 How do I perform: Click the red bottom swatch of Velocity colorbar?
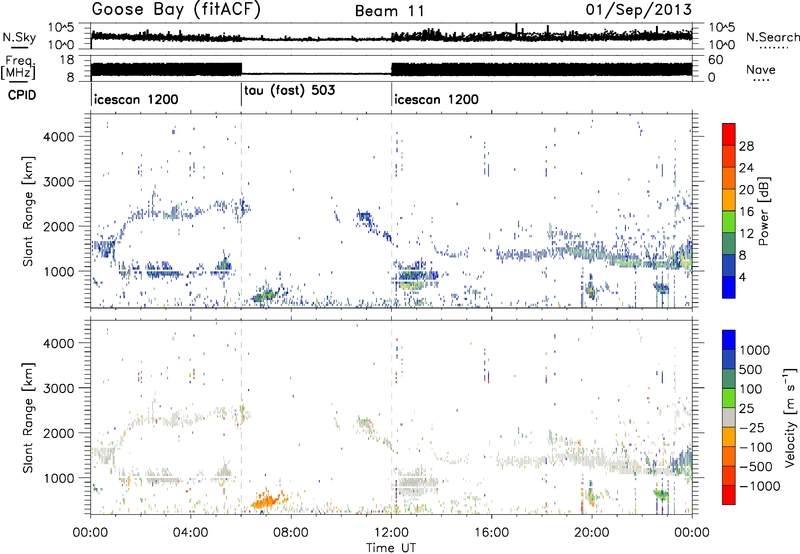729,495
